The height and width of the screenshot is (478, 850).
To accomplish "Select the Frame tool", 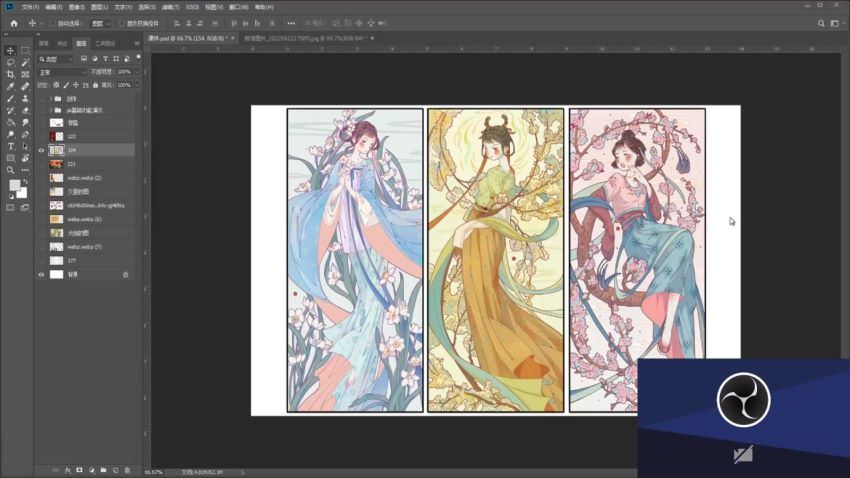I will [x=25, y=74].
